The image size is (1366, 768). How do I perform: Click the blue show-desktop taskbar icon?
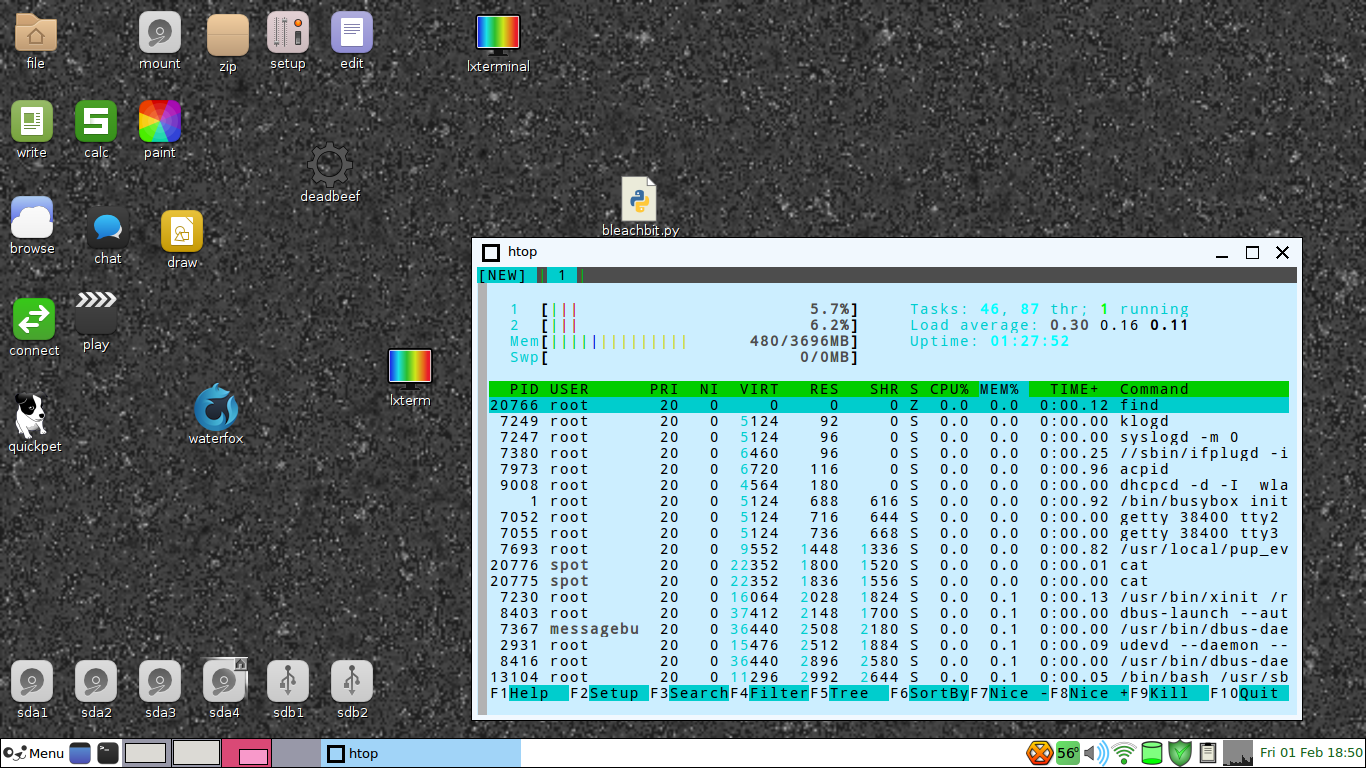tap(80, 753)
